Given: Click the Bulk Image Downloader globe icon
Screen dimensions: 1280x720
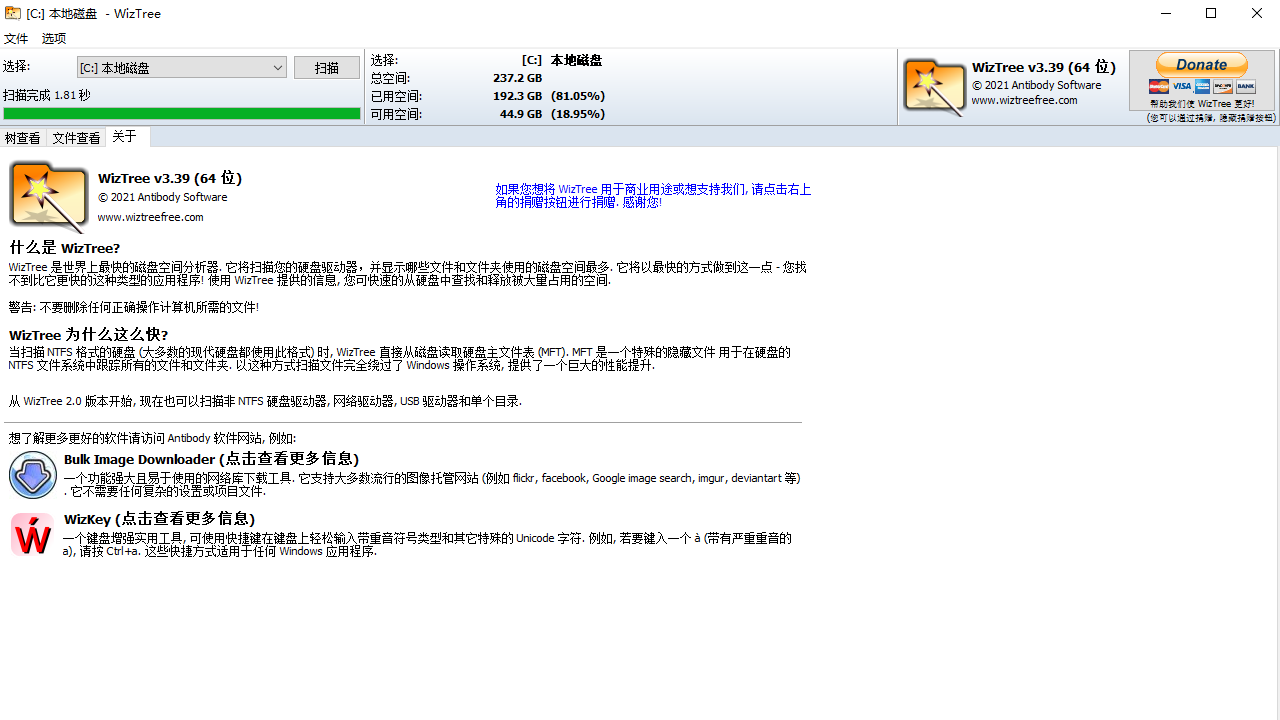Looking at the screenshot, I should (32, 474).
